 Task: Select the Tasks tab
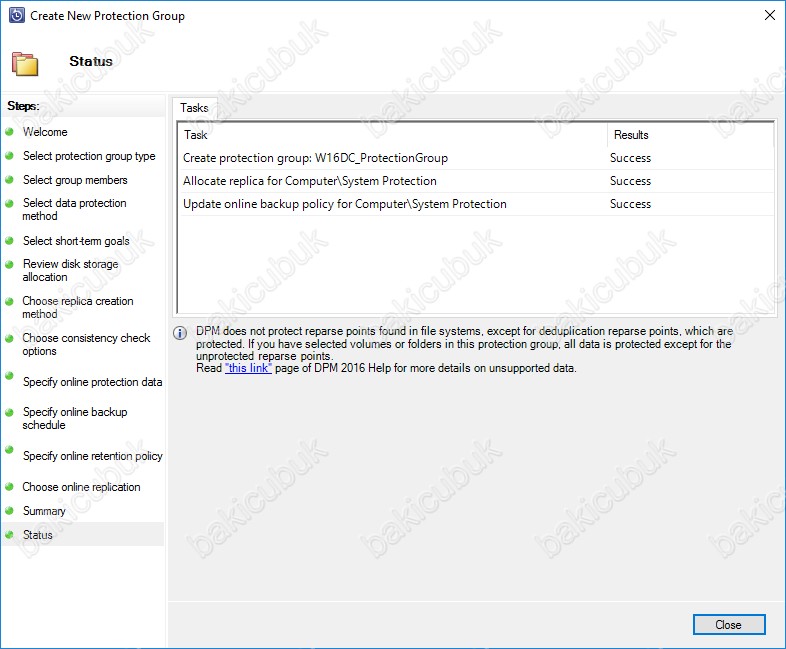coord(194,108)
